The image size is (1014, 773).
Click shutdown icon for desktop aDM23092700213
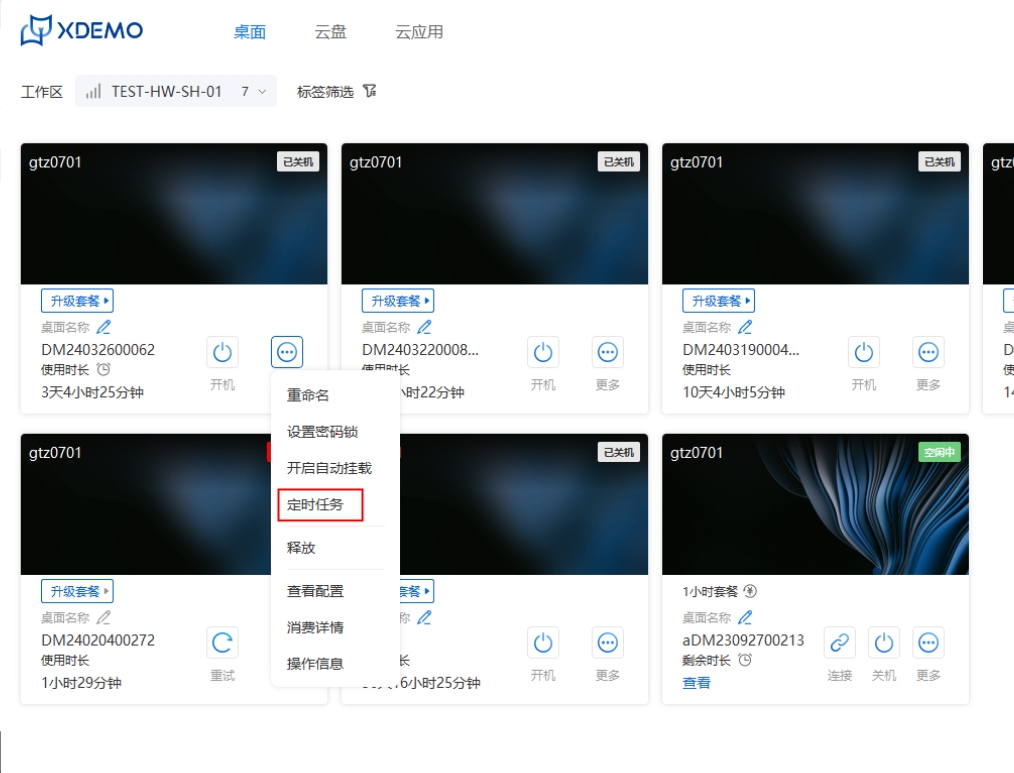(884, 643)
